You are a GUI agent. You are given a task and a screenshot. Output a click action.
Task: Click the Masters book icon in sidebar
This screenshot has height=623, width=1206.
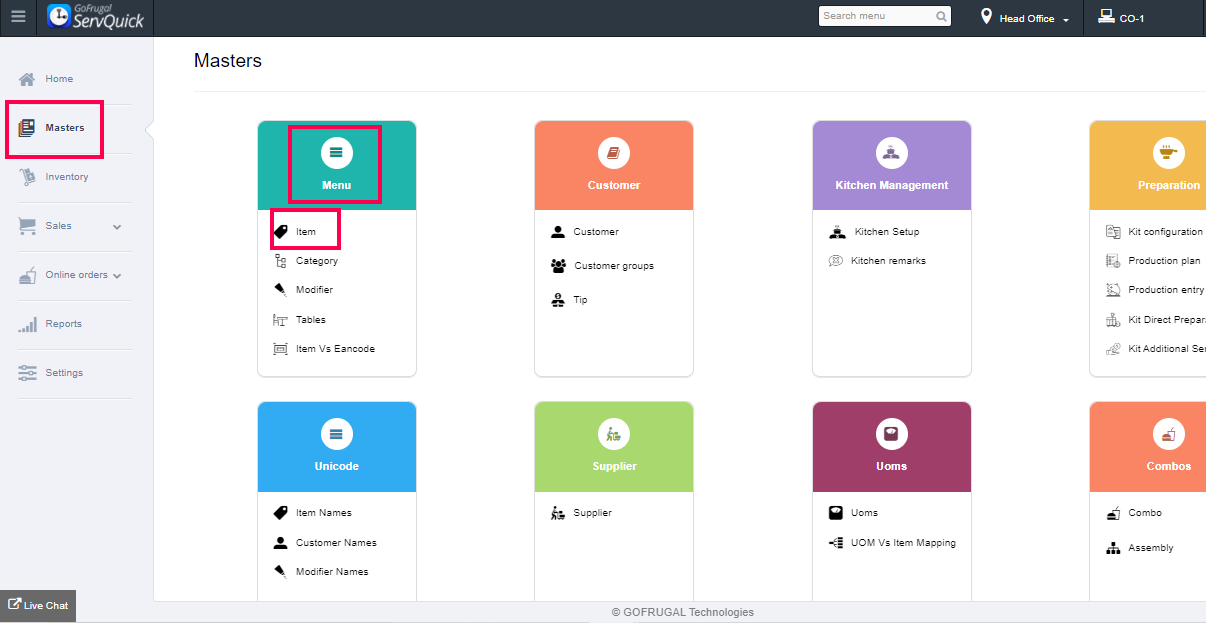click(x=27, y=128)
